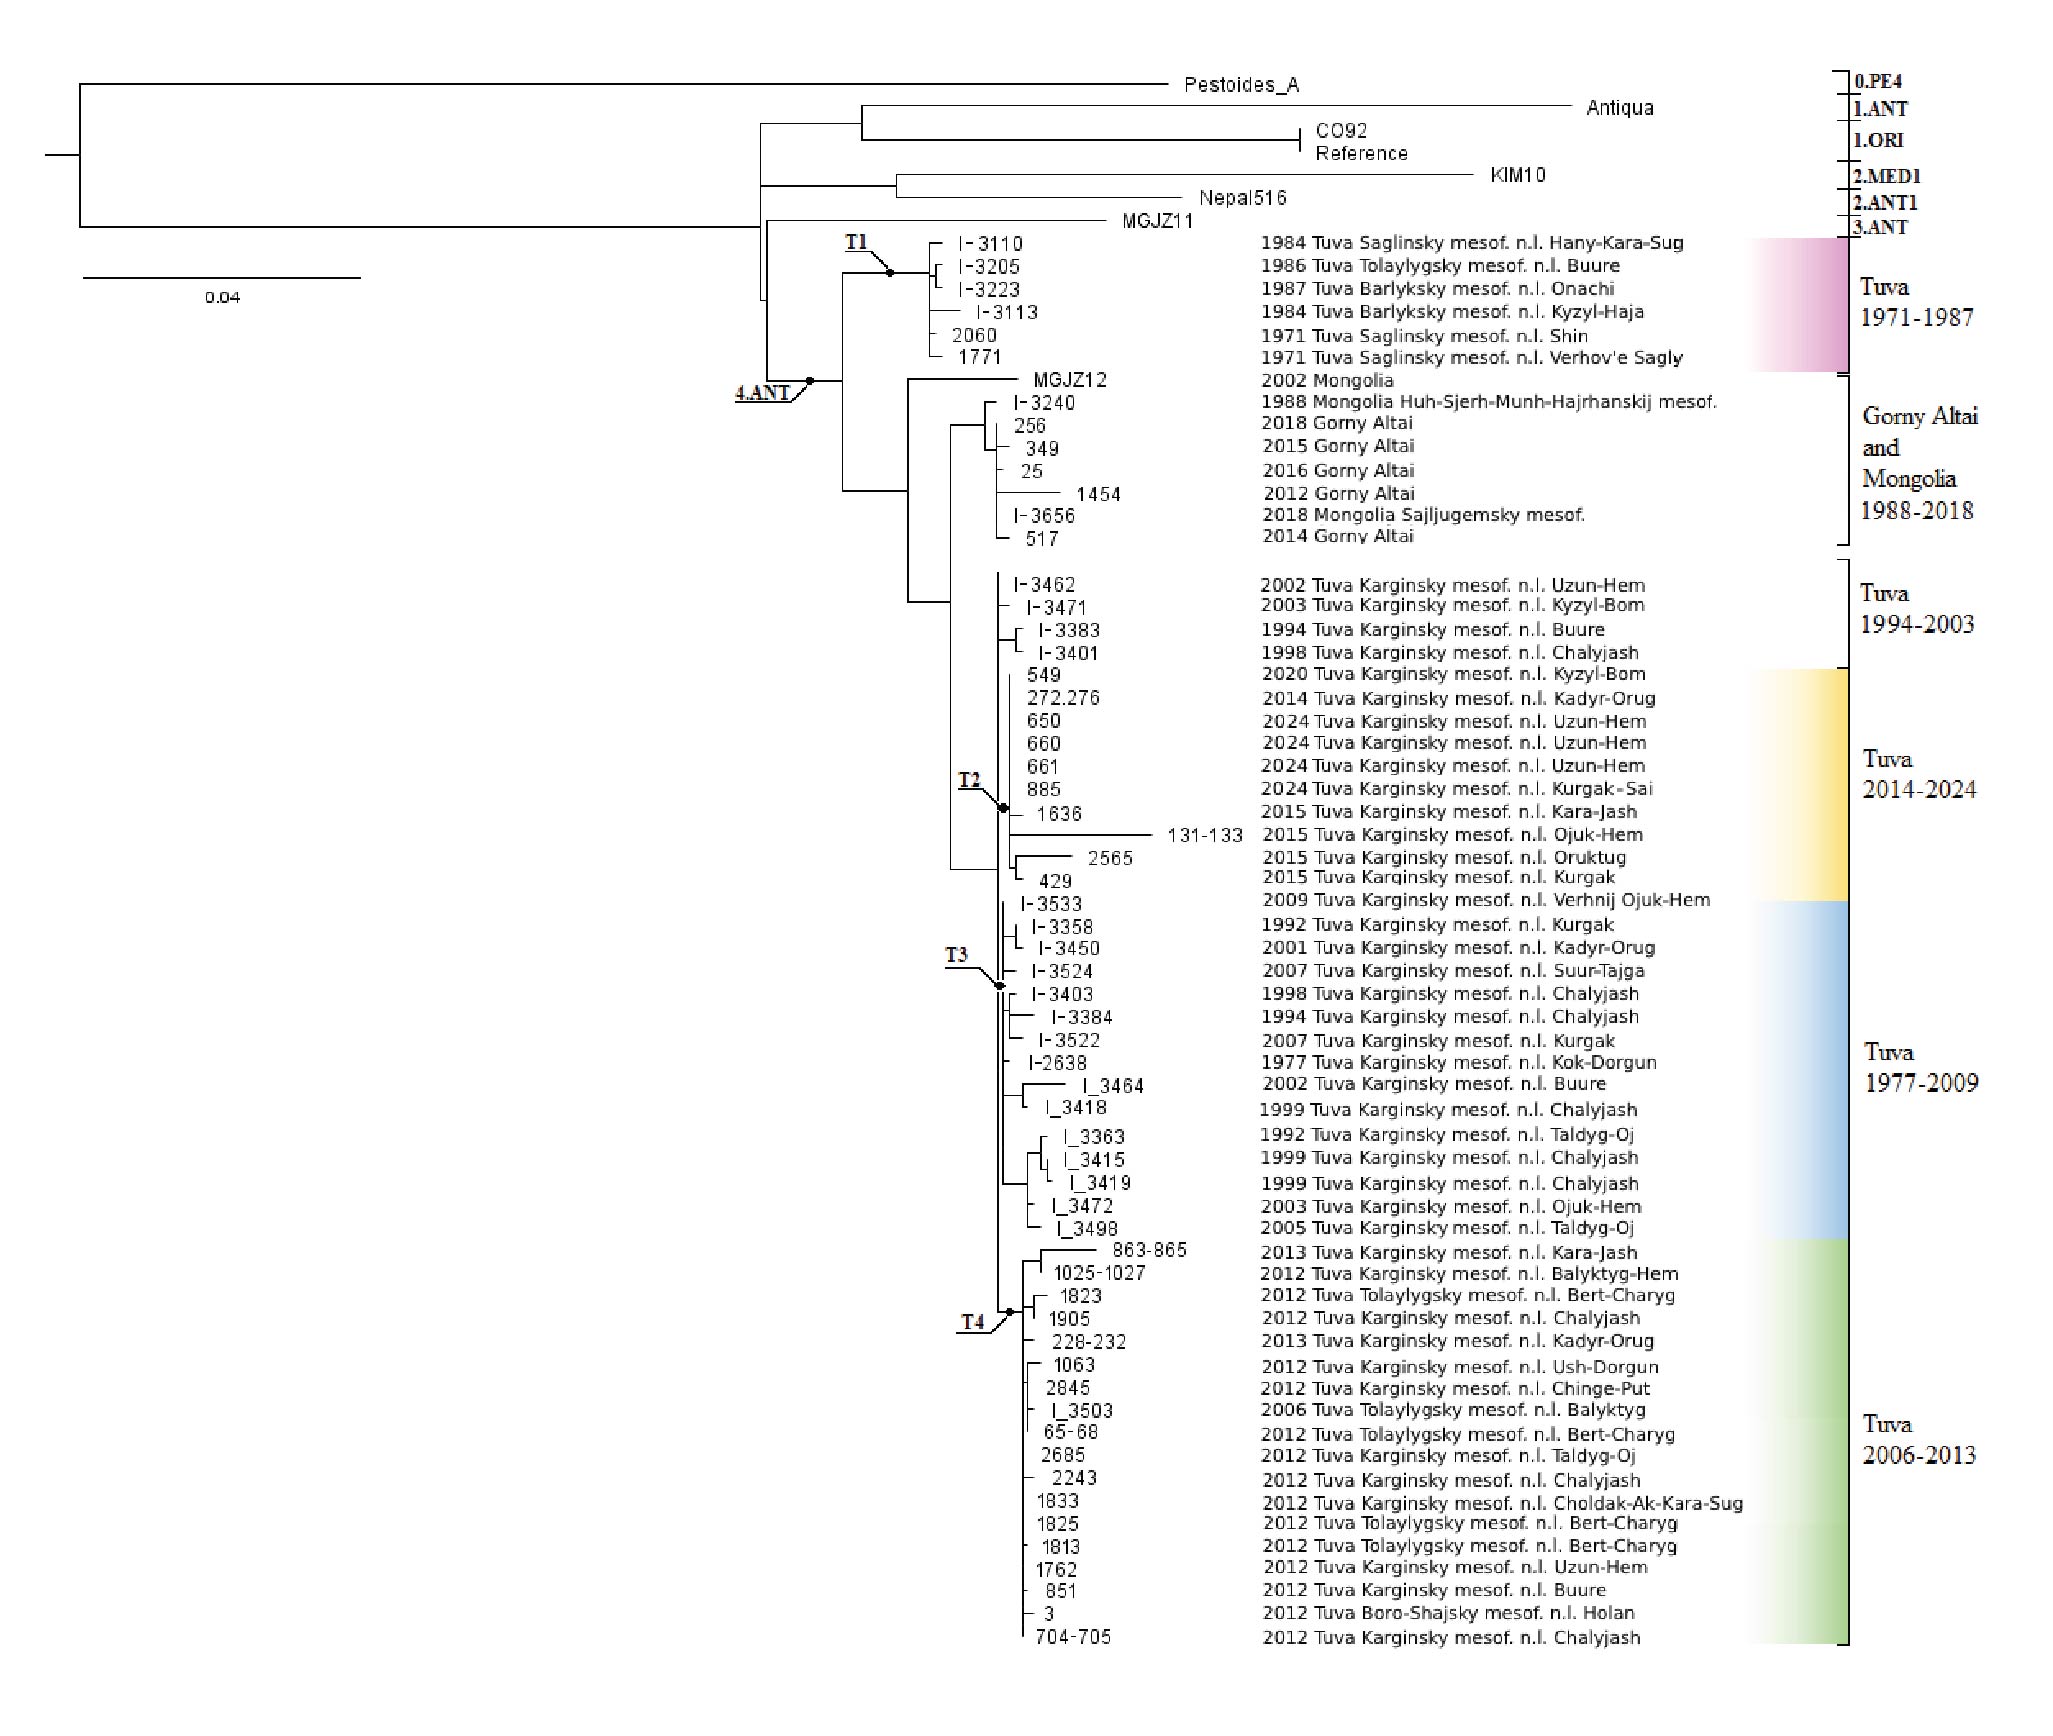Select strain 131-133 leaf label
Image resolution: width=2053 pixels, height=1736 pixels.
pos(1204,835)
